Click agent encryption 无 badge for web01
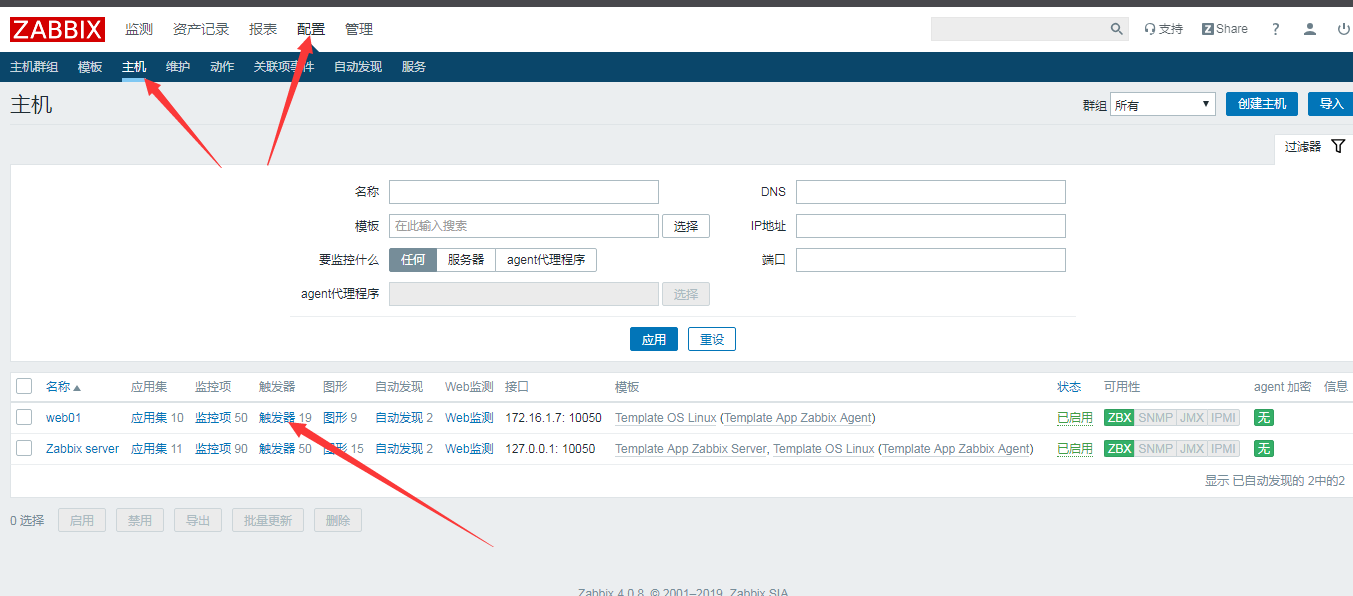This screenshot has height=596, width=1353. pyautogui.click(x=1264, y=418)
